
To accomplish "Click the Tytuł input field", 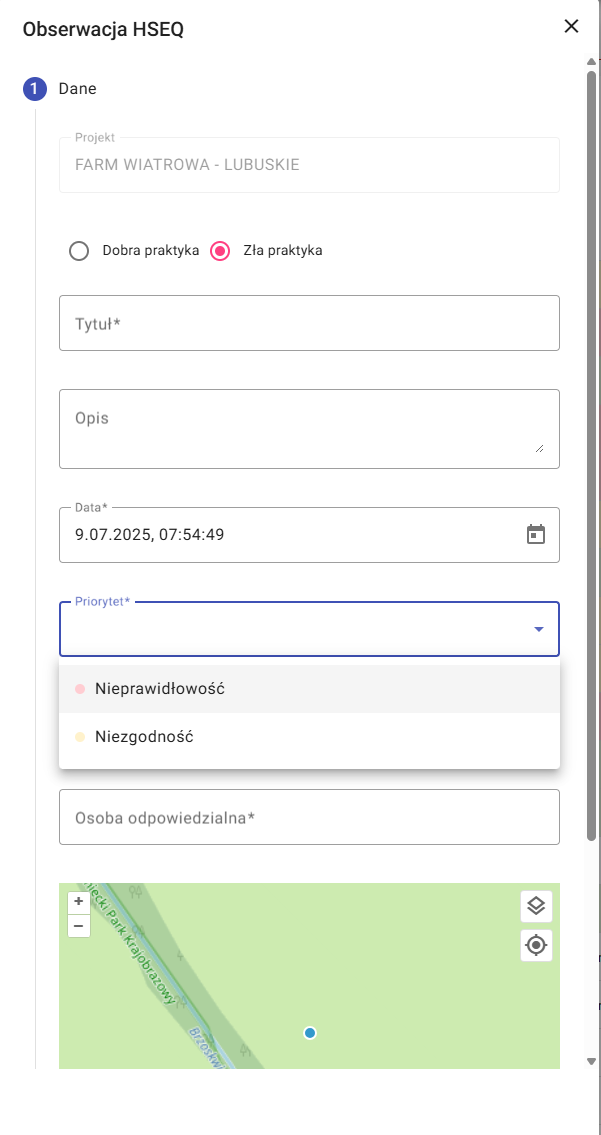I will pyautogui.click(x=309, y=323).
